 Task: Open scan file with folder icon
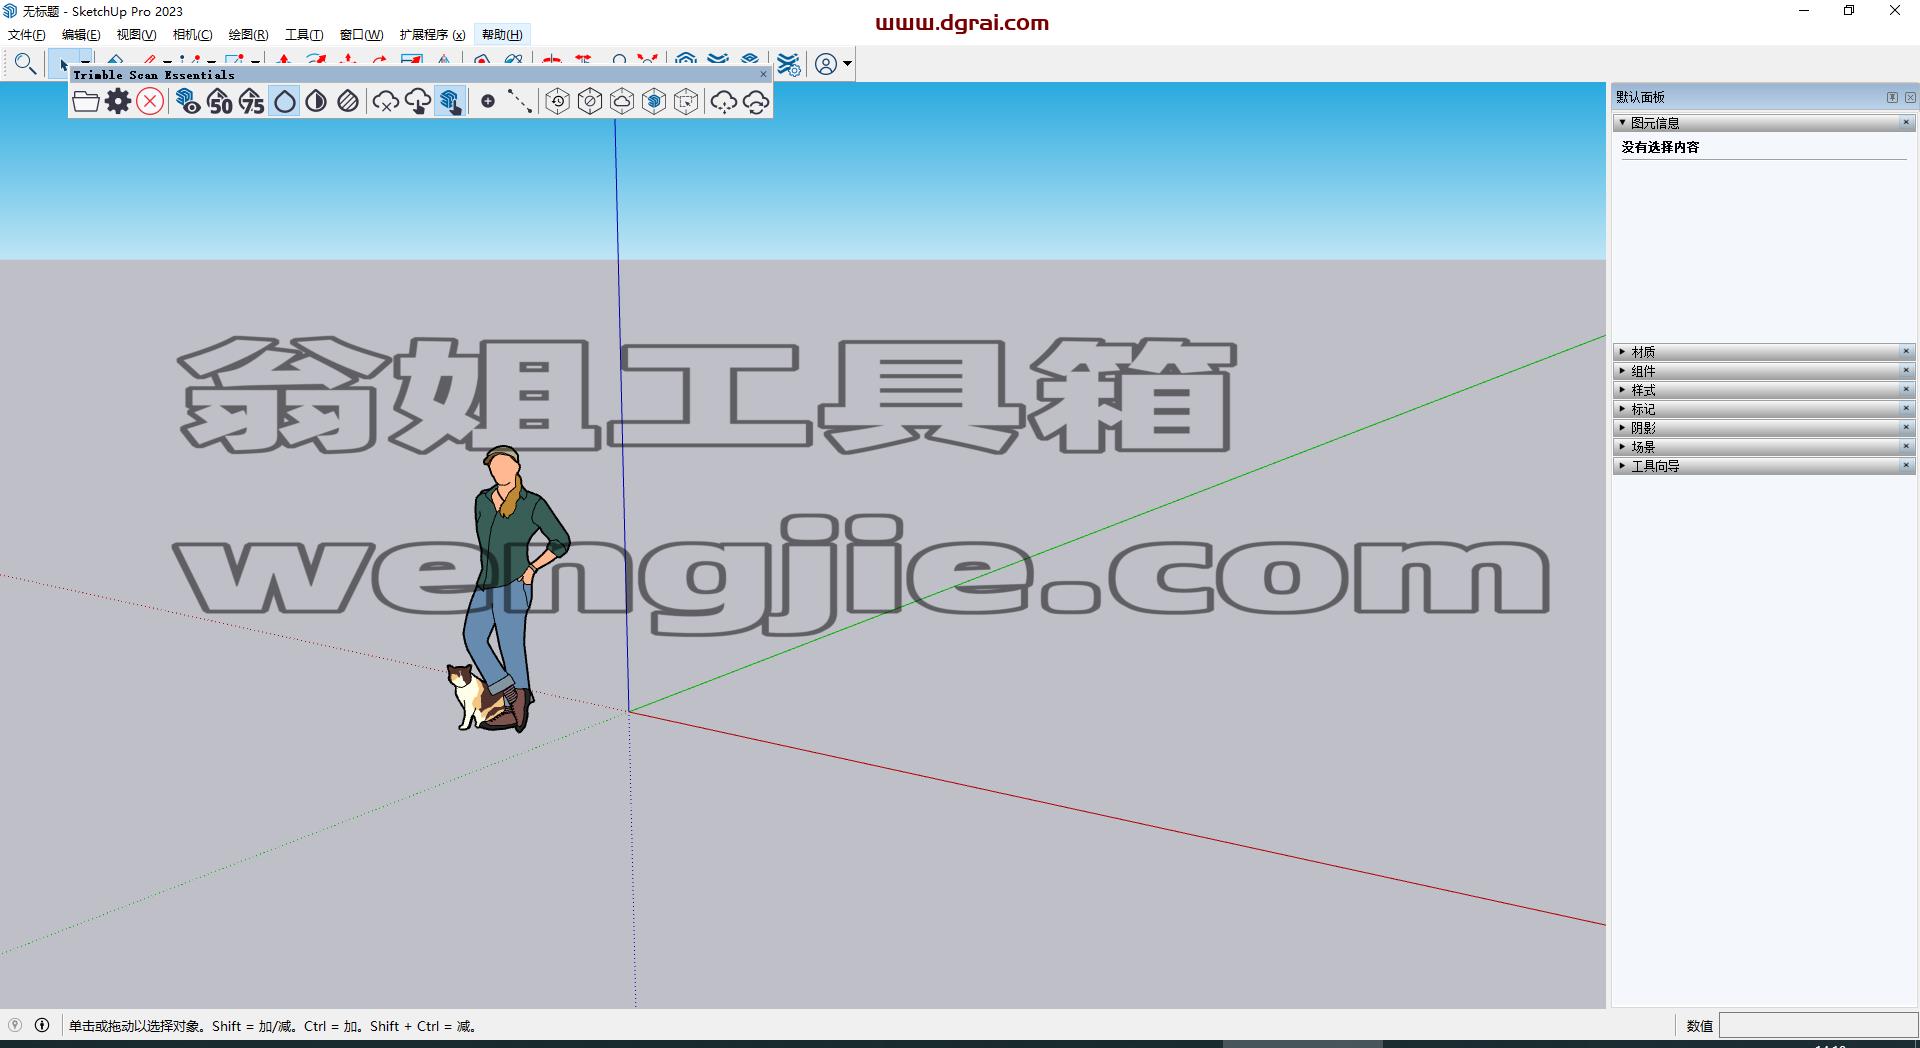coord(86,101)
